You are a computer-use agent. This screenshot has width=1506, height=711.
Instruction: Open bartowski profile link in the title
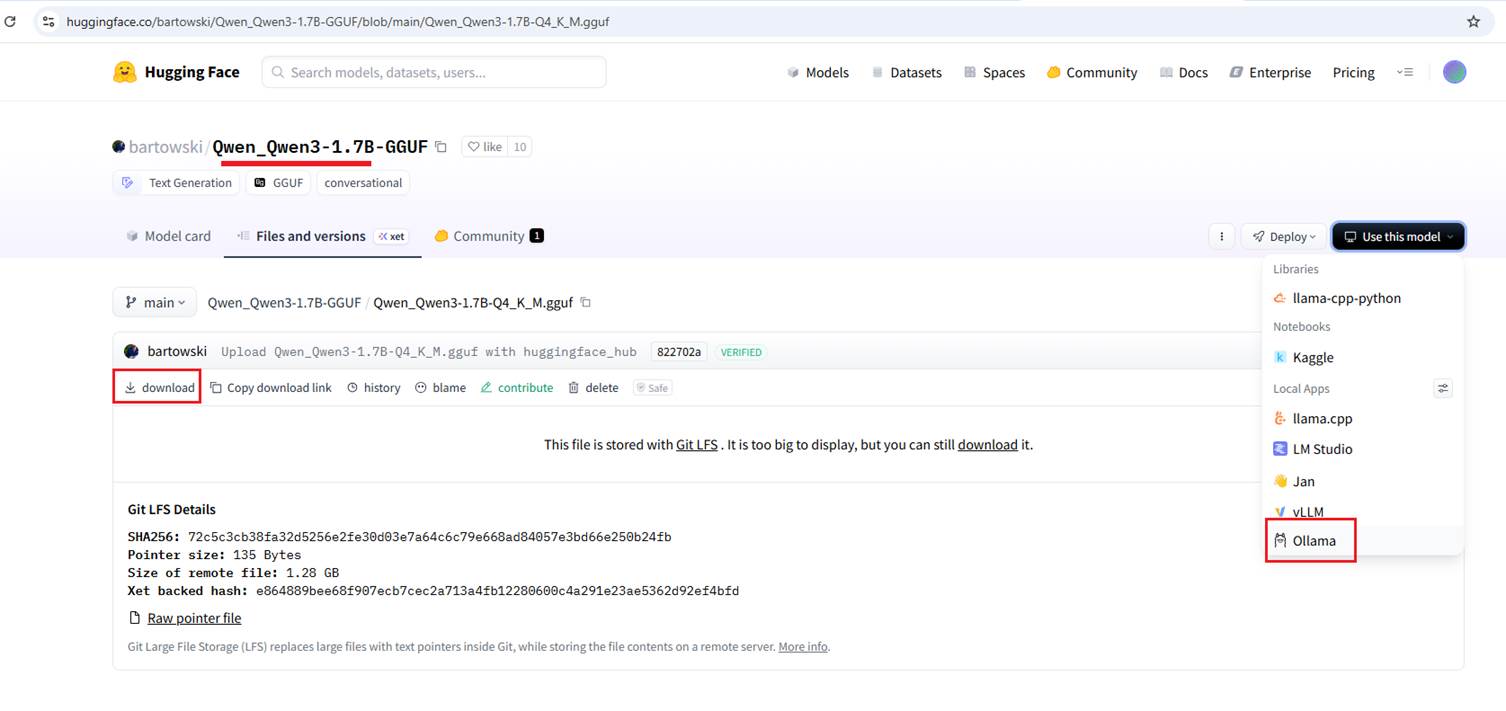(x=166, y=147)
